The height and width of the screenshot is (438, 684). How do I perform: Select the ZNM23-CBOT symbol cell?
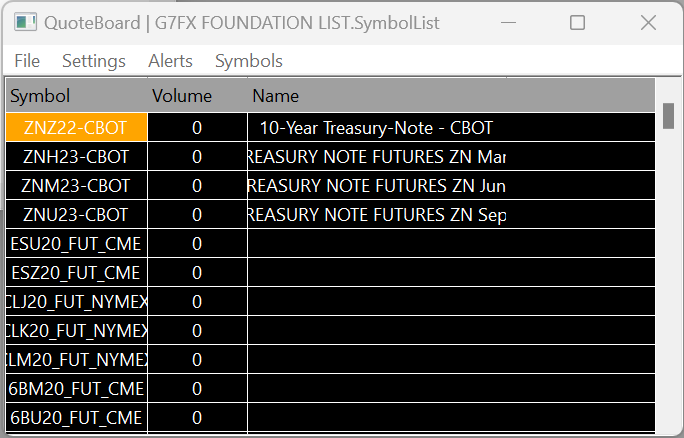click(x=76, y=186)
